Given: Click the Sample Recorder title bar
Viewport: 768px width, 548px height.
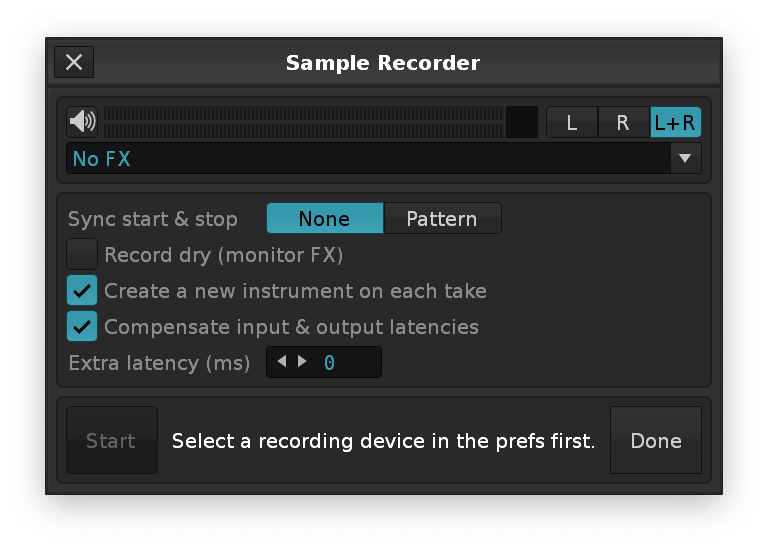Looking at the screenshot, I should 383,63.
